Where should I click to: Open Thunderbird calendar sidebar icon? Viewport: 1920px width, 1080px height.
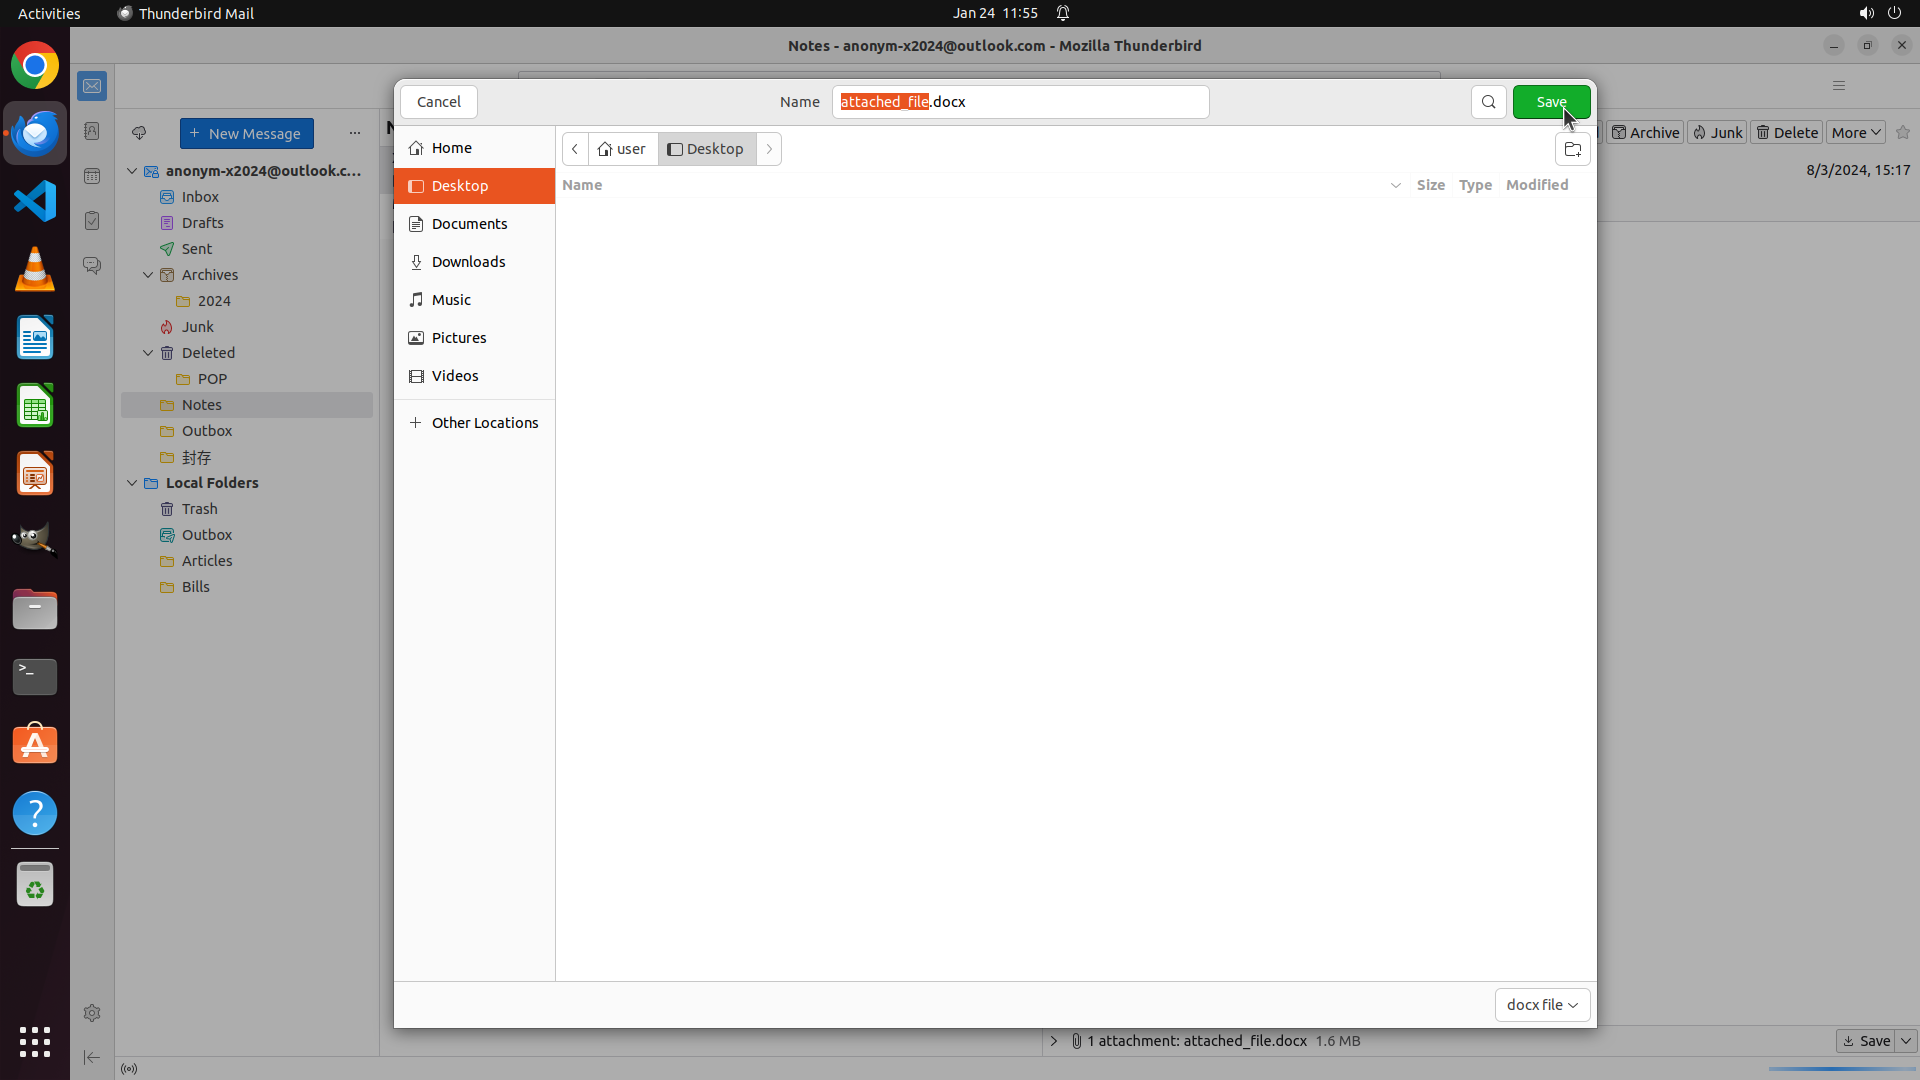[x=92, y=176]
